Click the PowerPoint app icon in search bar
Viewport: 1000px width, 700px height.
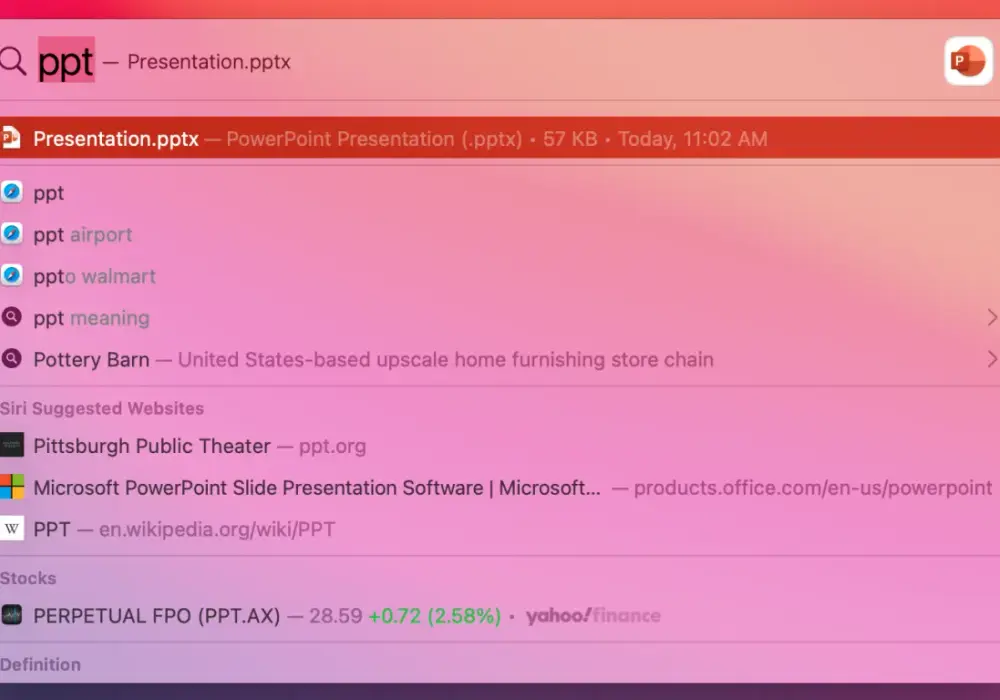(x=968, y=61)
